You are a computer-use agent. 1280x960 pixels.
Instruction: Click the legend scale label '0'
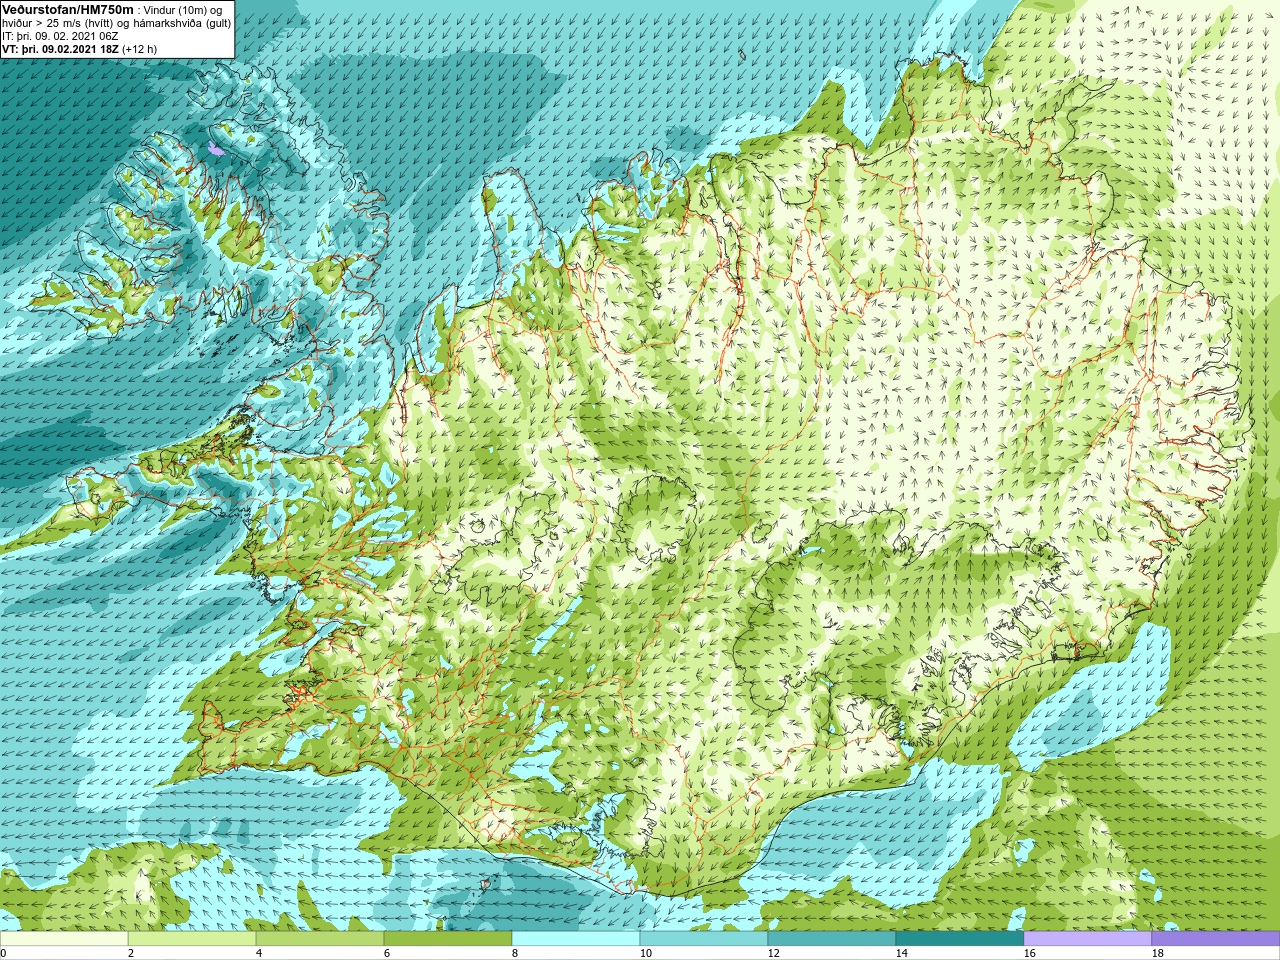point(3,953)
